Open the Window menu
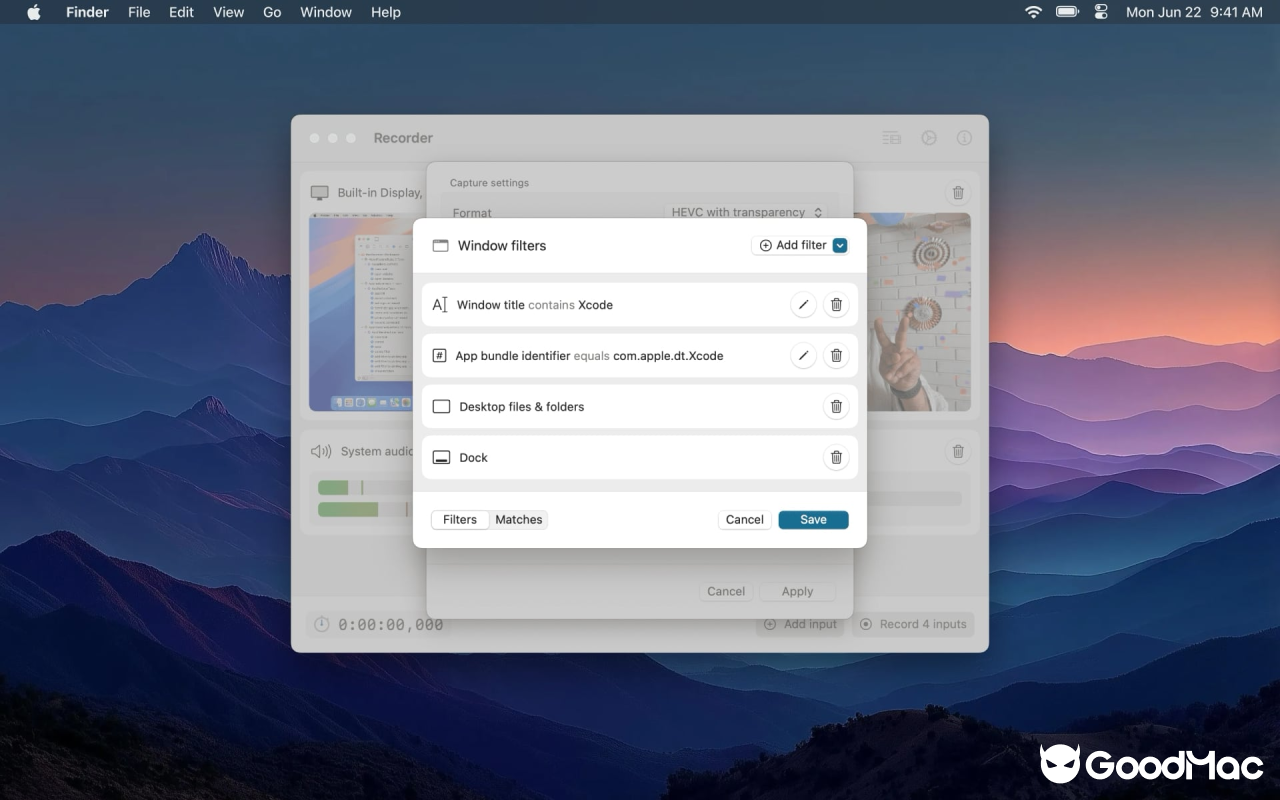1280x800 pixels. (326, 12)
